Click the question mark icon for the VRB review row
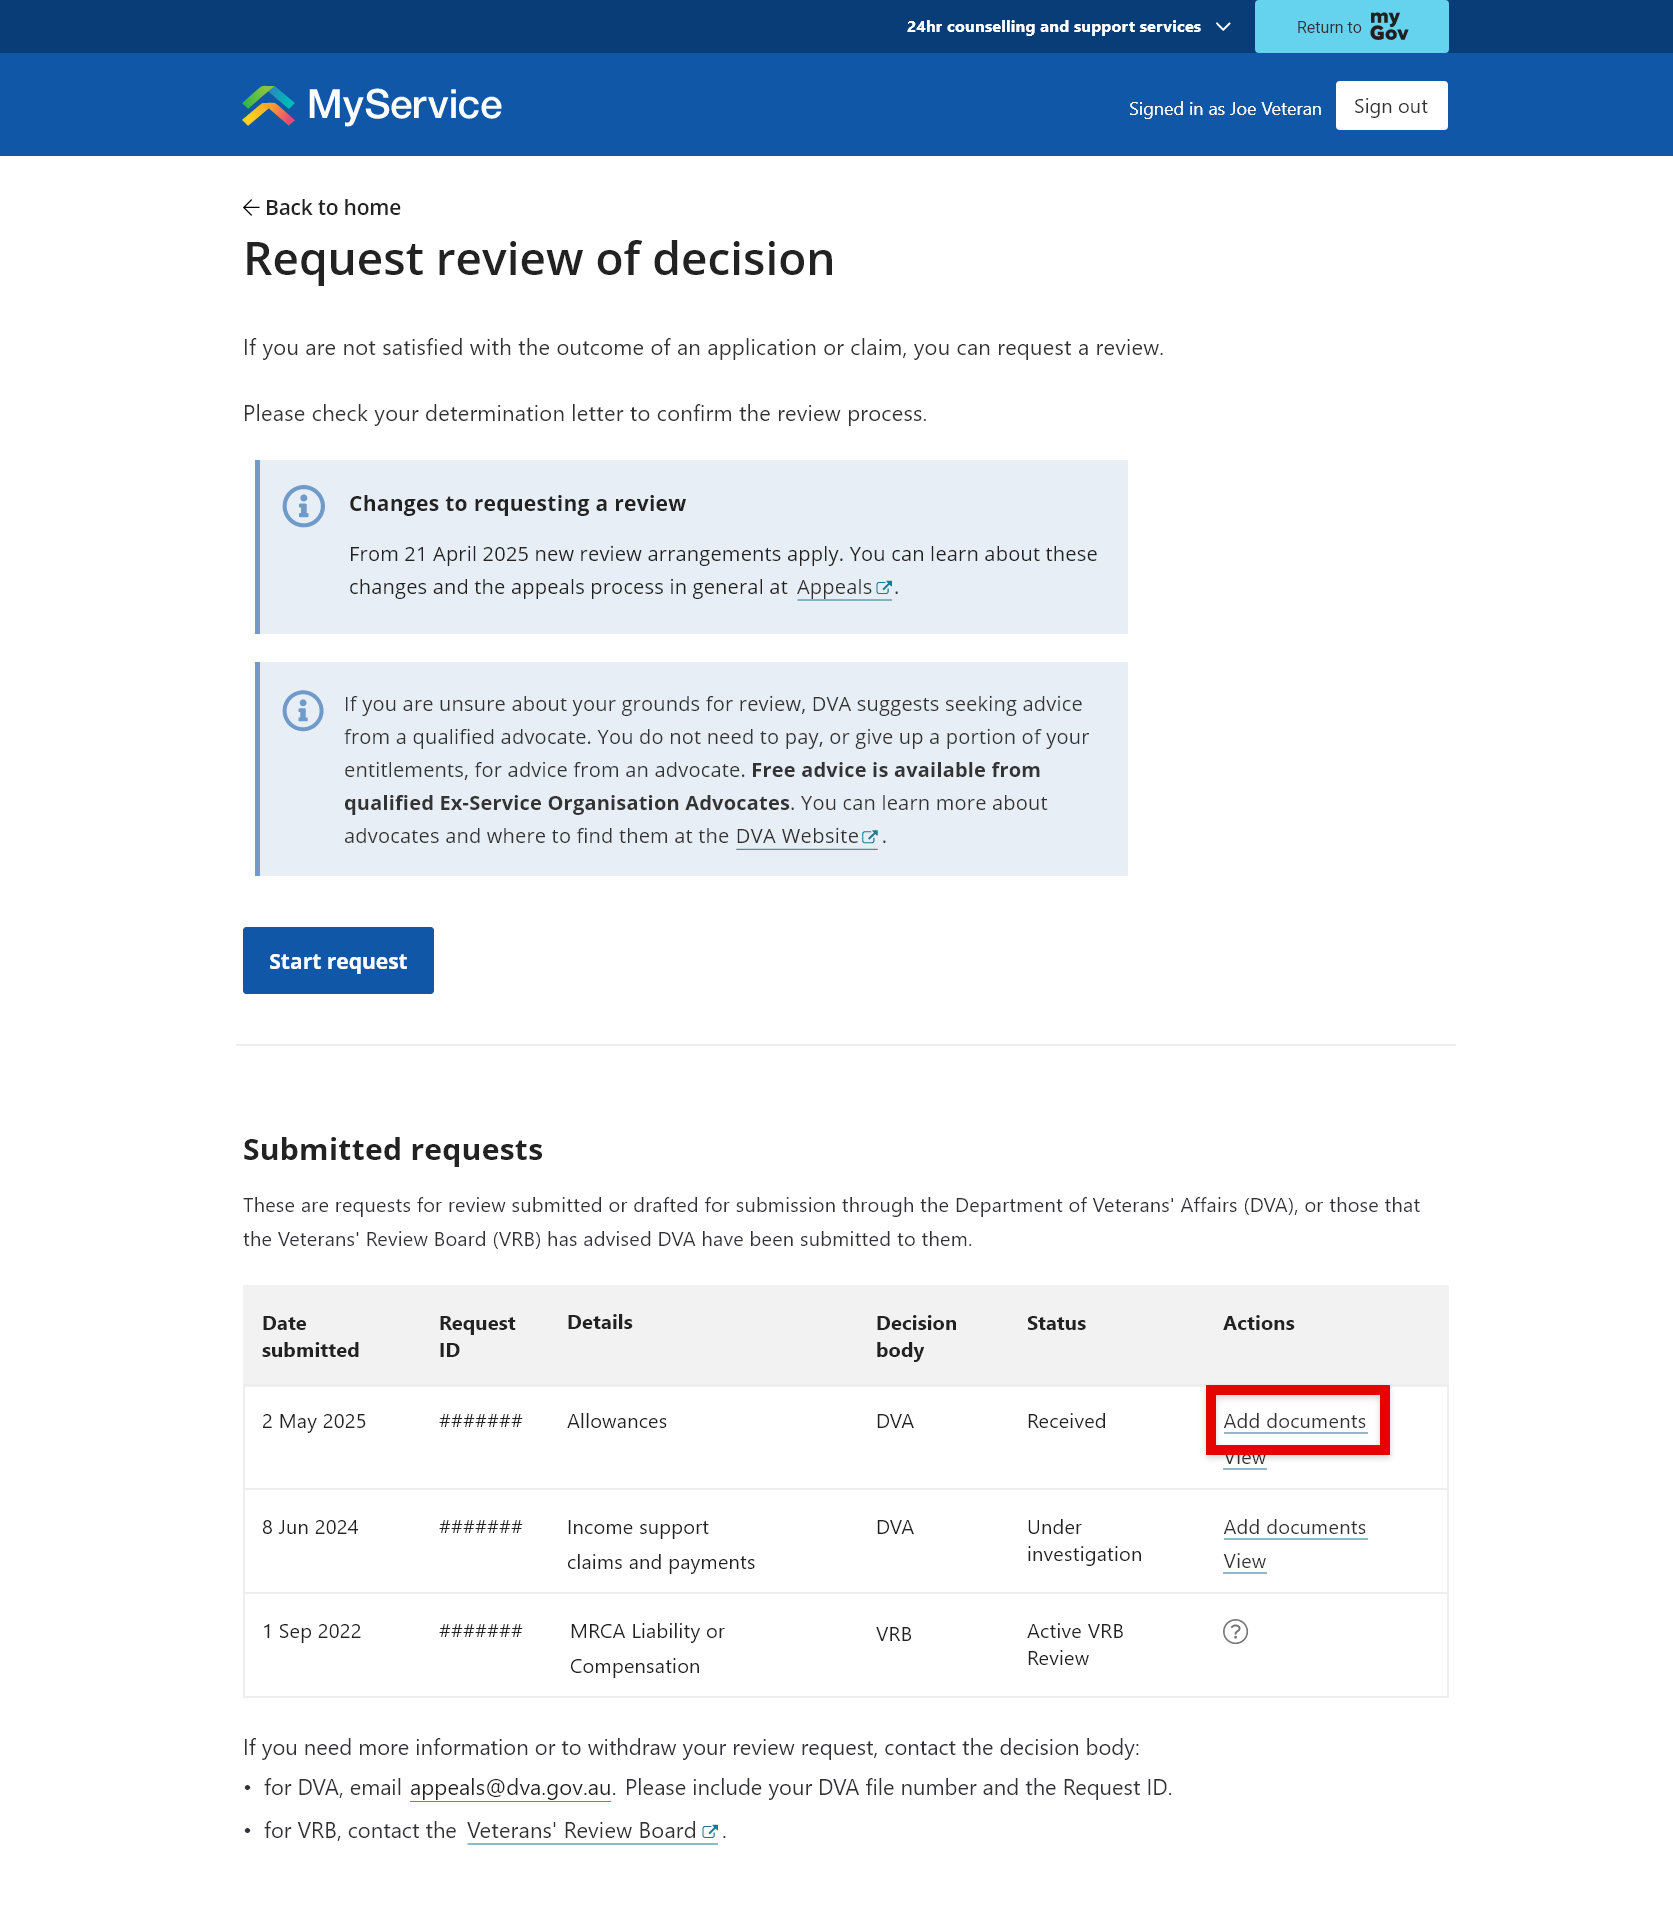Viewport: 1673px width, 1912px height. (1235, 1631)
